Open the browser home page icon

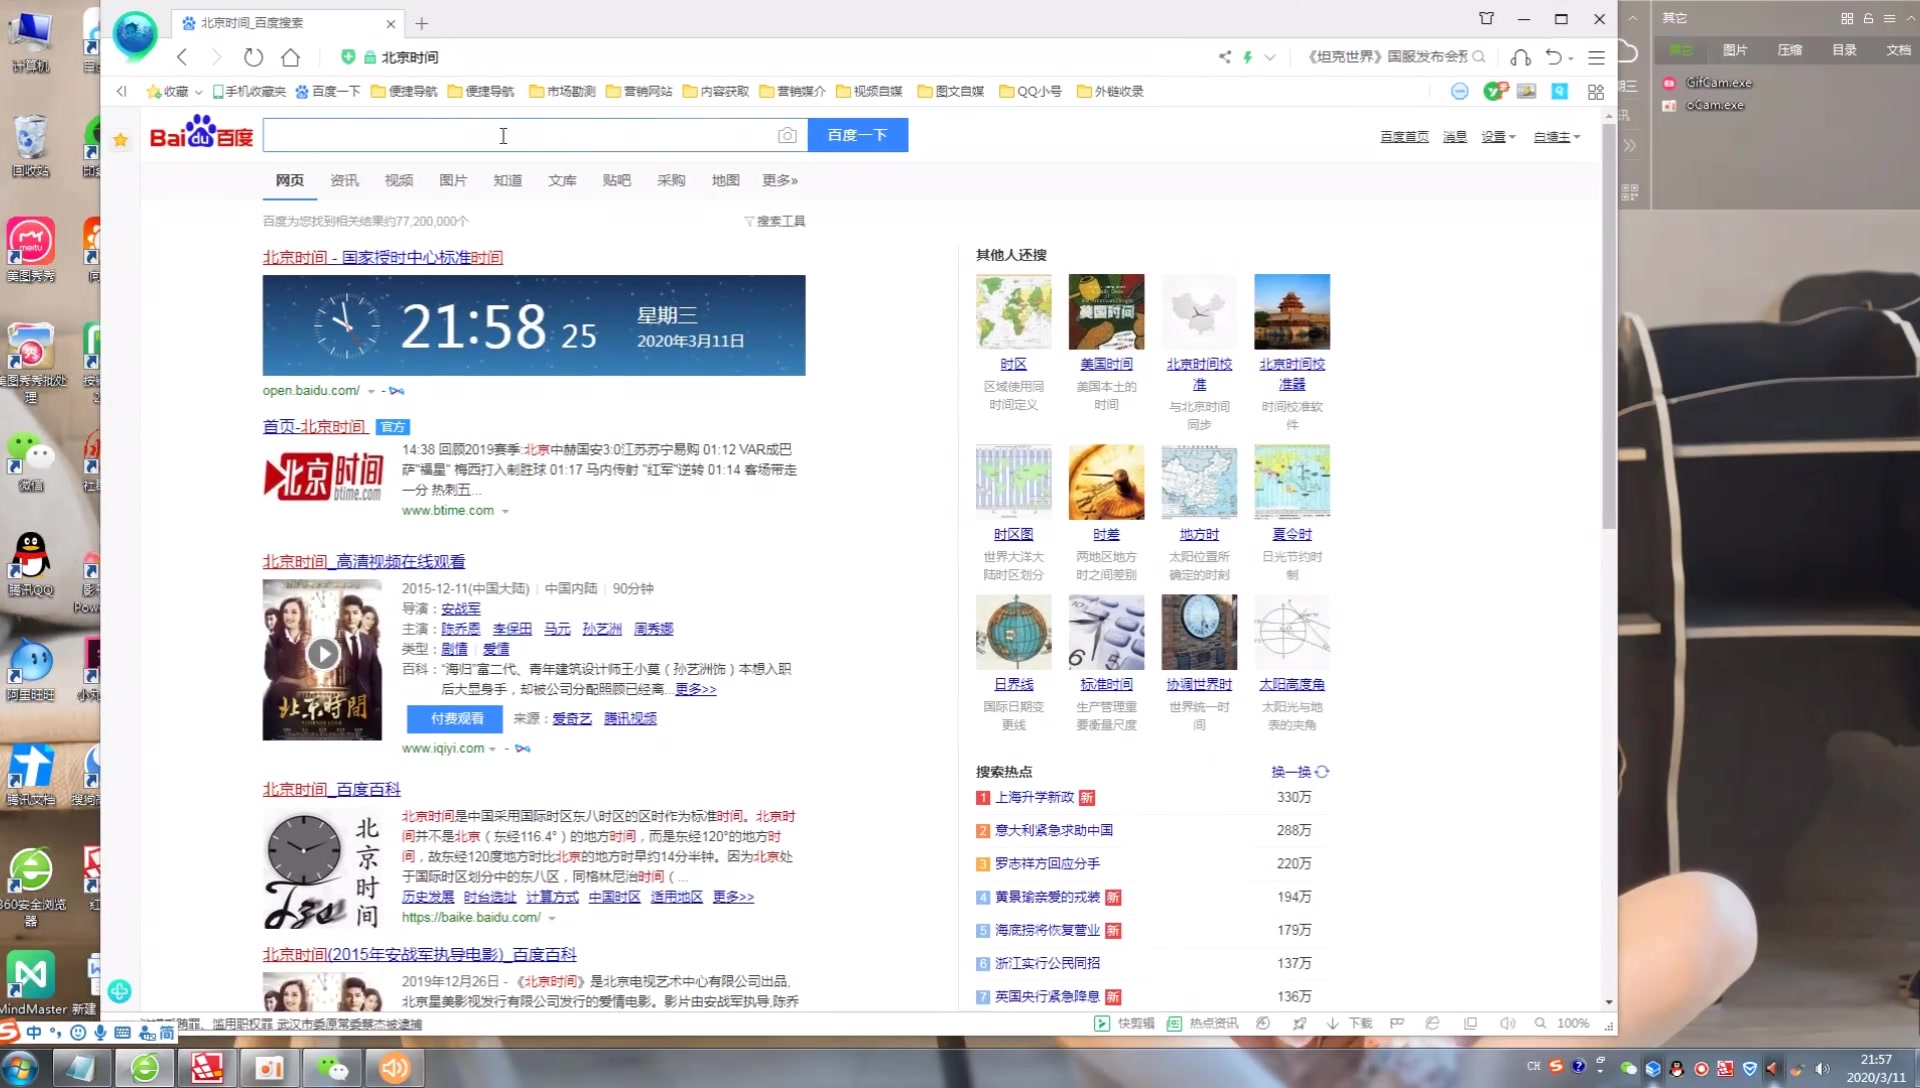(x=291, y=57)
